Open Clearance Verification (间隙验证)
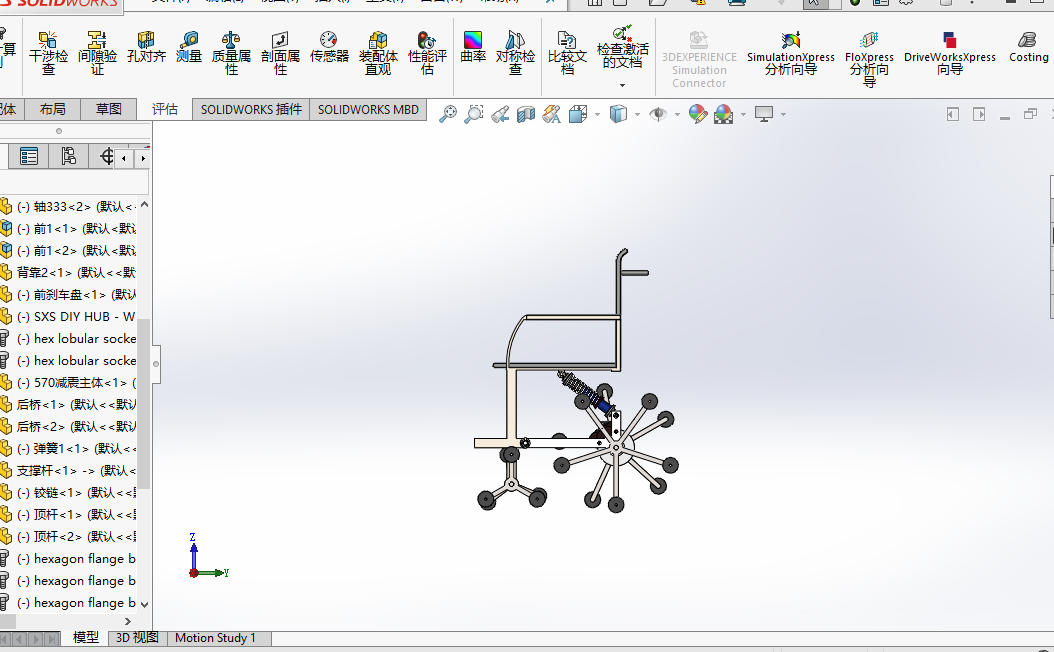Viewport: 1054px width, 652px height. coord(97,52)
